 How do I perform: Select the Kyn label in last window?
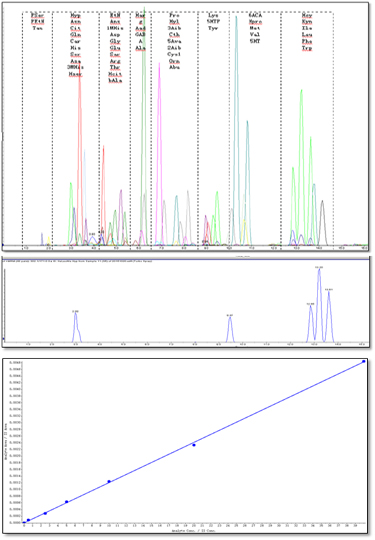click(x=307, y=22)
